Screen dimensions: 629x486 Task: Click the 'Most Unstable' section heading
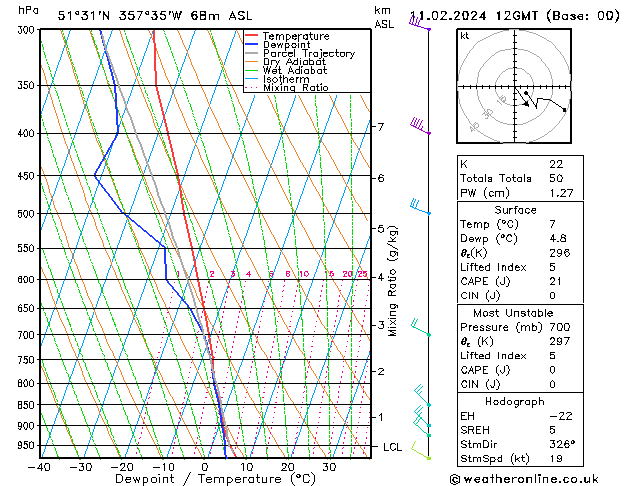pyautogui.click(x=513, y=313)
